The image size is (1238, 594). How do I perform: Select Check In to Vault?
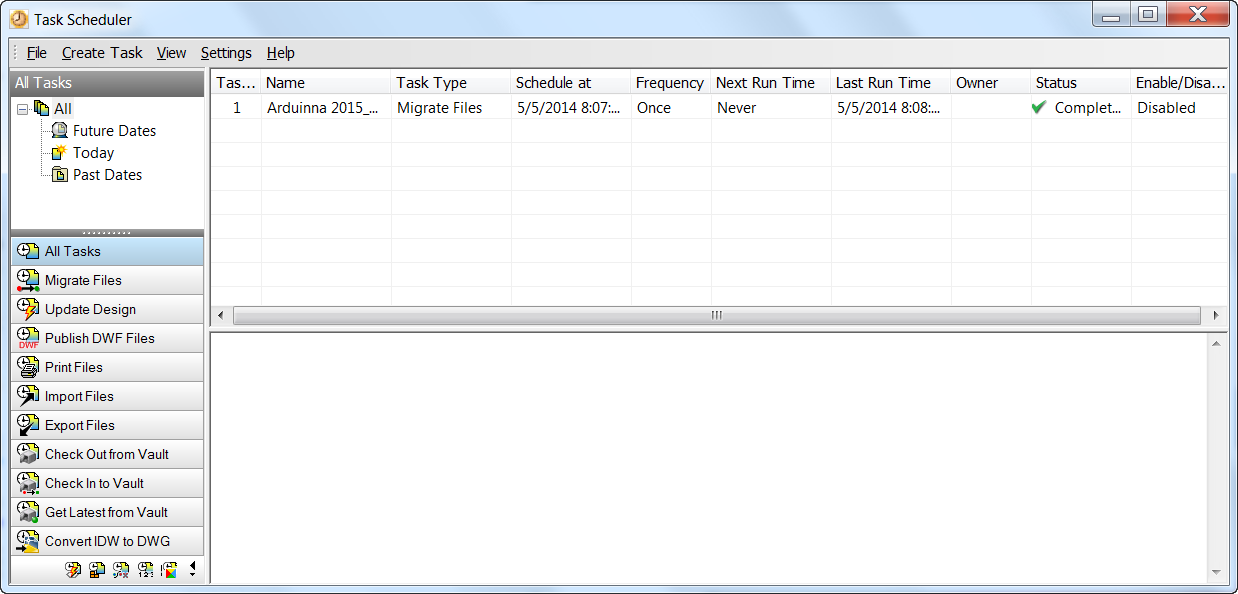93,483
